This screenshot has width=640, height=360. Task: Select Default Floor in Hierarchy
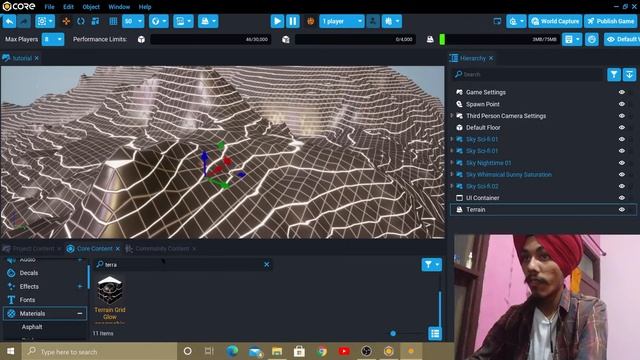click(483, 127)
